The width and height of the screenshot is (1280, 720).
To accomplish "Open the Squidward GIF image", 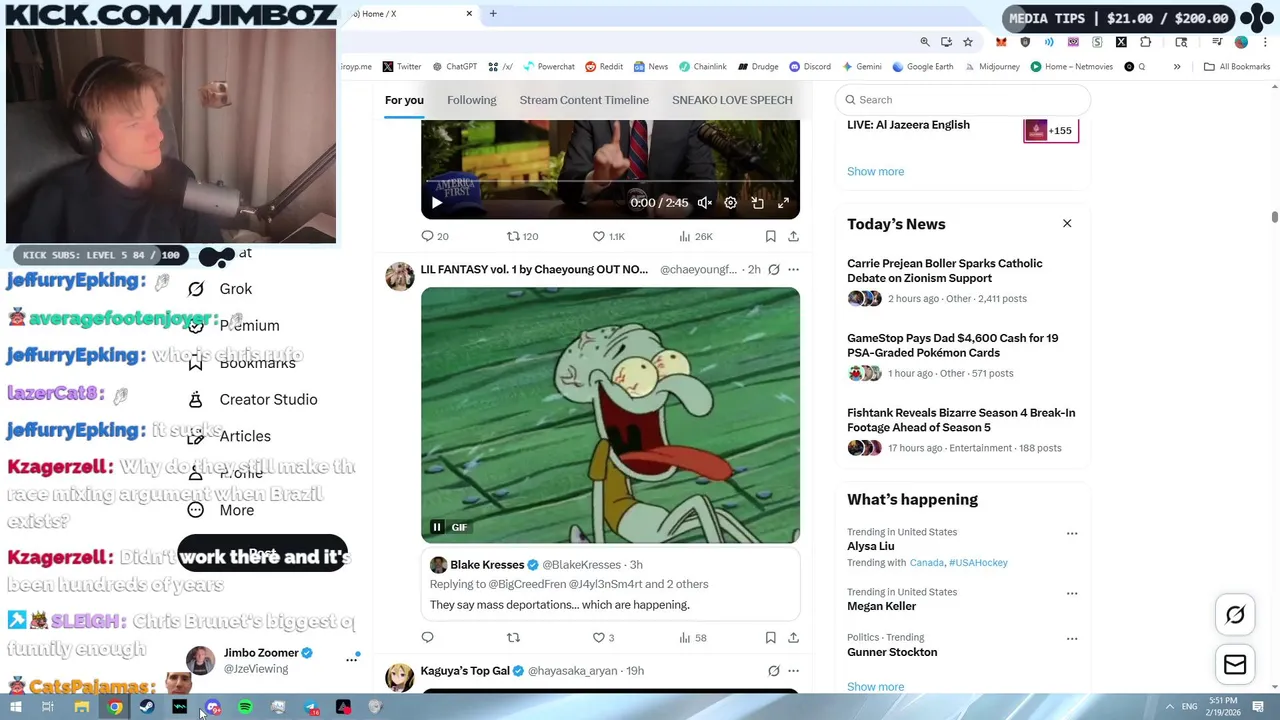I will 610,415.
